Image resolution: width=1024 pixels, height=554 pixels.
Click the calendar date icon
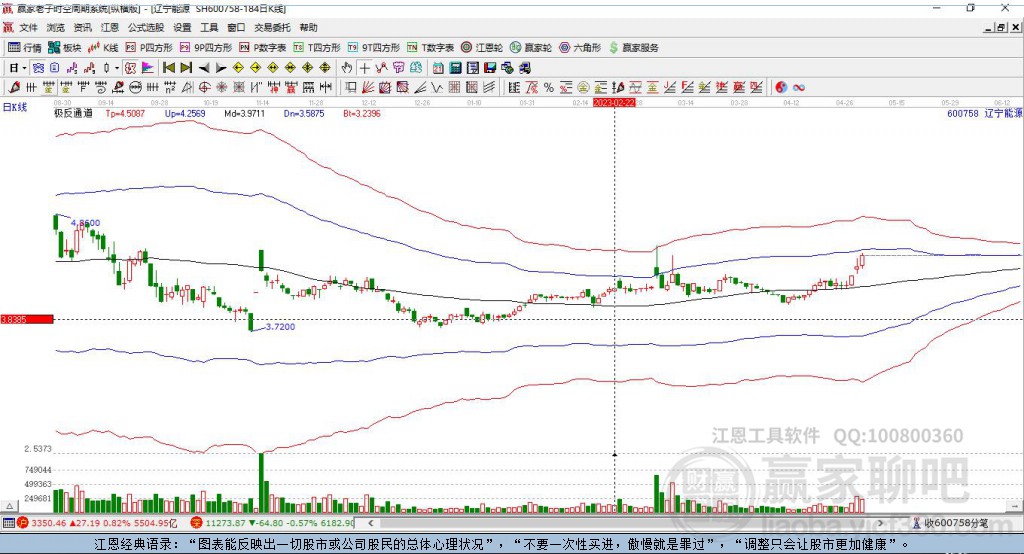(438, 68)
